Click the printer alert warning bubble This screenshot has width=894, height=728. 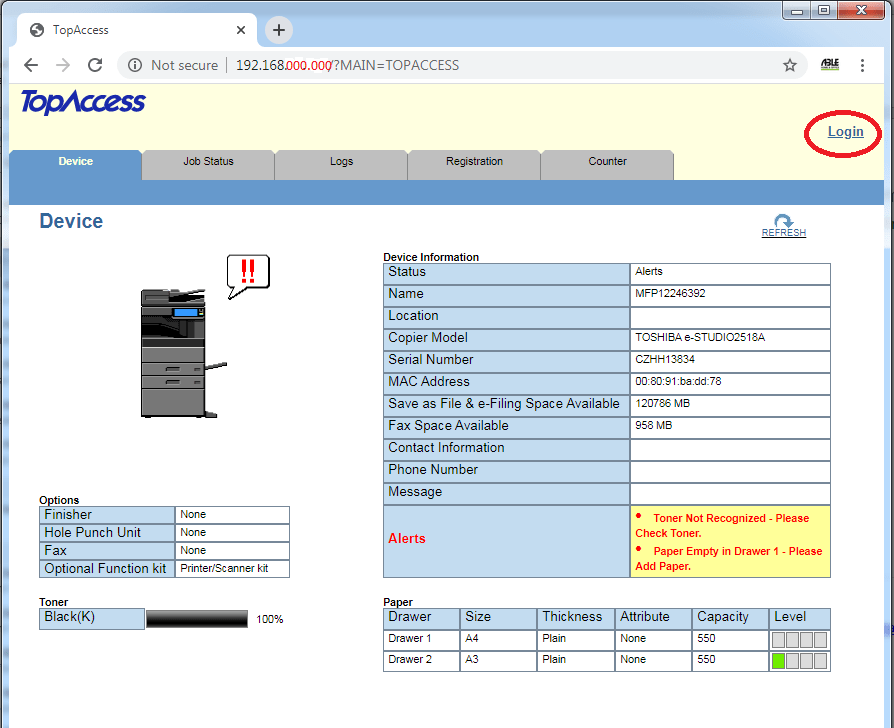point(247,273)
